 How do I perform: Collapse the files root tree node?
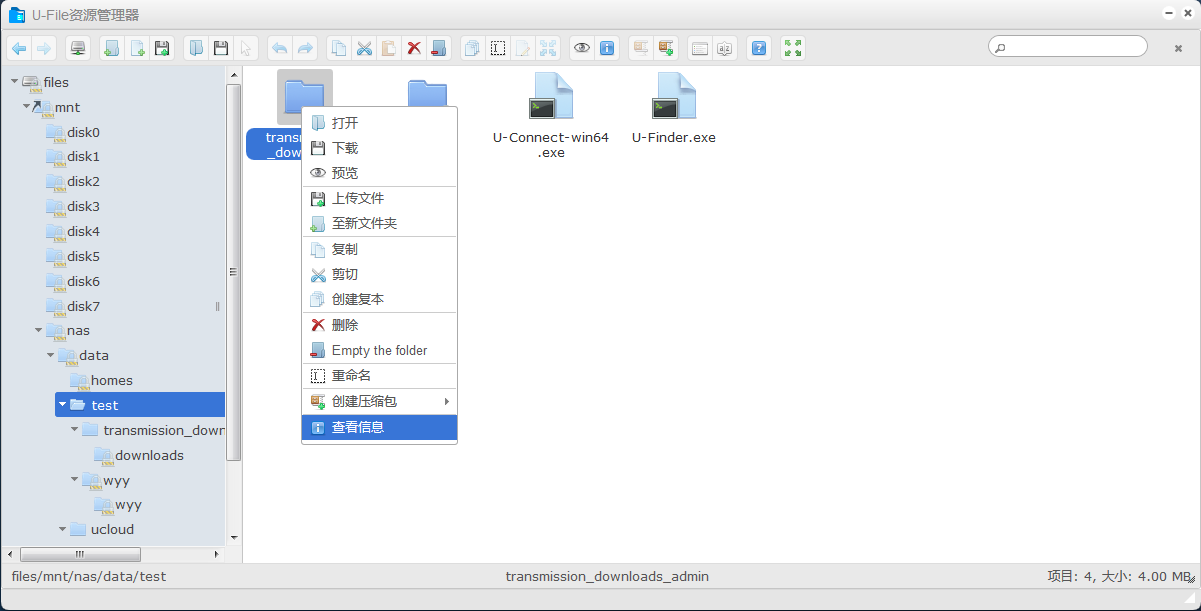tap(14, 82)
